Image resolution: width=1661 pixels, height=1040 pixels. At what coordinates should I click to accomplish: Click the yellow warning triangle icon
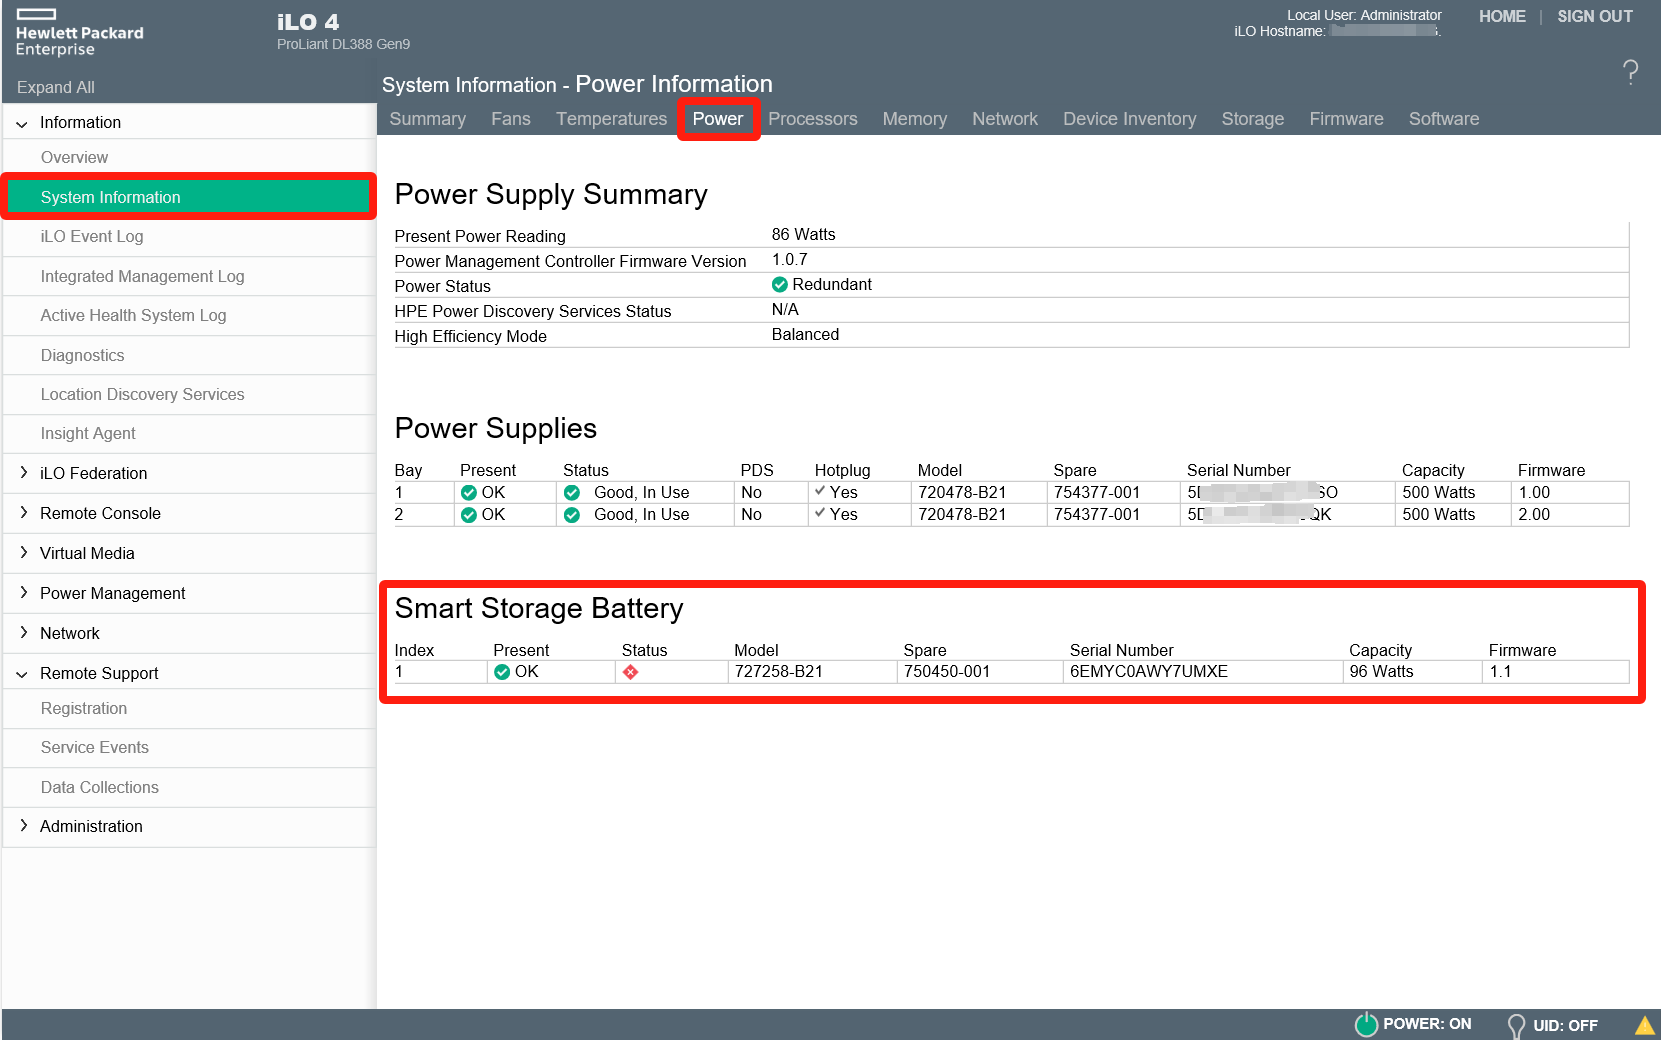pyautogui.click(x=1644, y=1025)
